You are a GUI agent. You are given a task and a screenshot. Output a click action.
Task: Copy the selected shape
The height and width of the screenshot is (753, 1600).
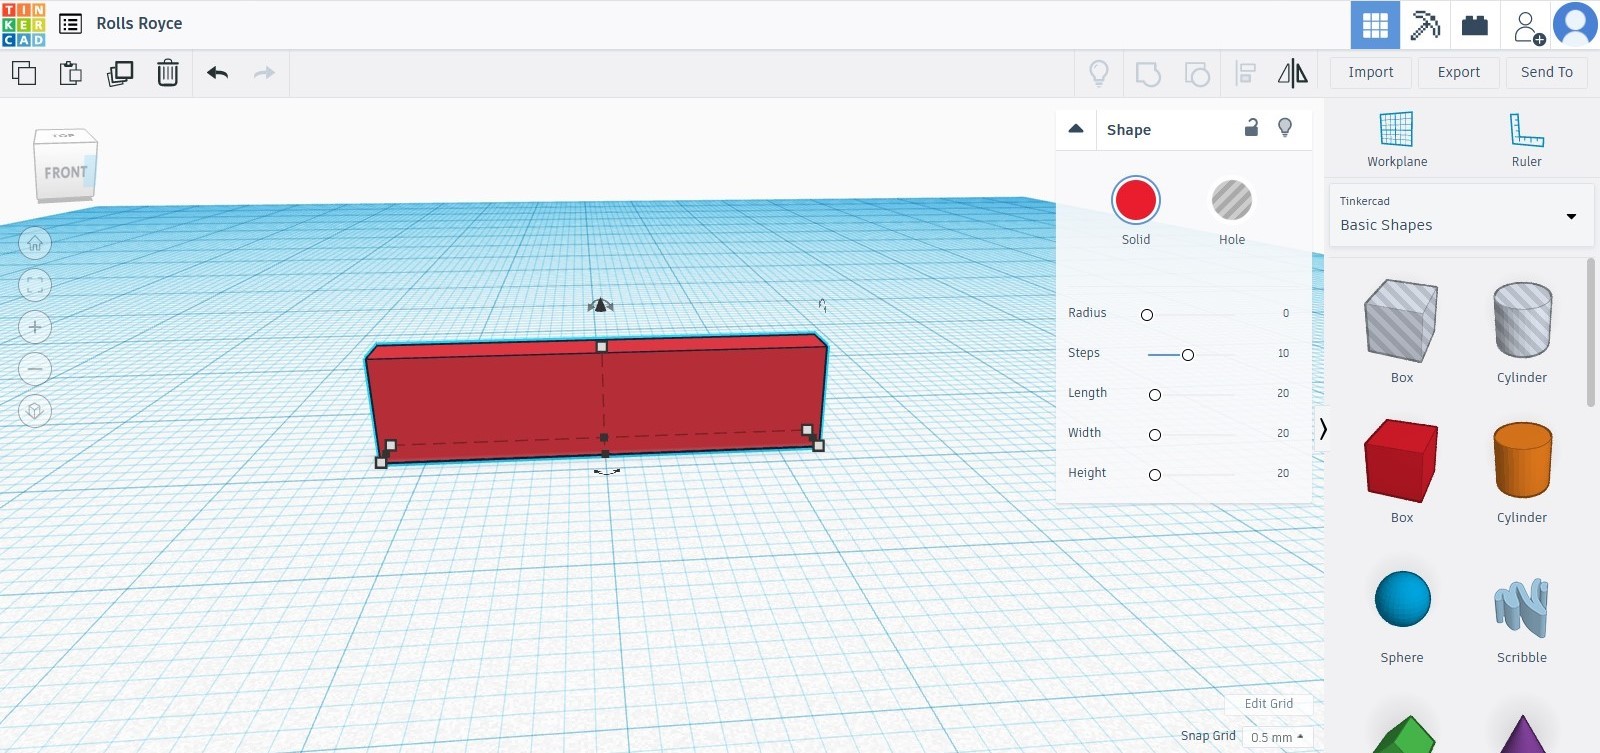click(24, 73)
